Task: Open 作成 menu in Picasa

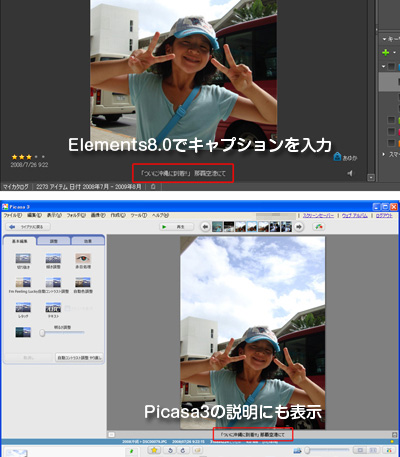Action: (118, 215)
